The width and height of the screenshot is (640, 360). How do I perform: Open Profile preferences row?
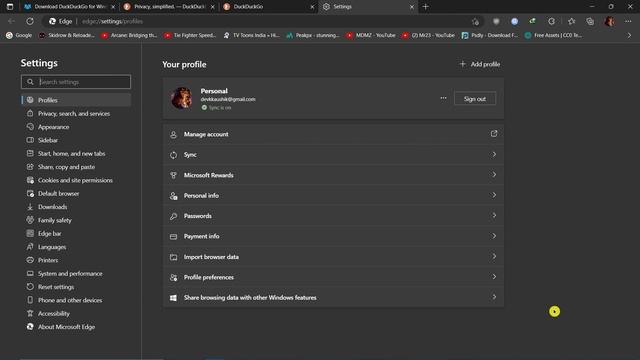click(x=333, y=277)
